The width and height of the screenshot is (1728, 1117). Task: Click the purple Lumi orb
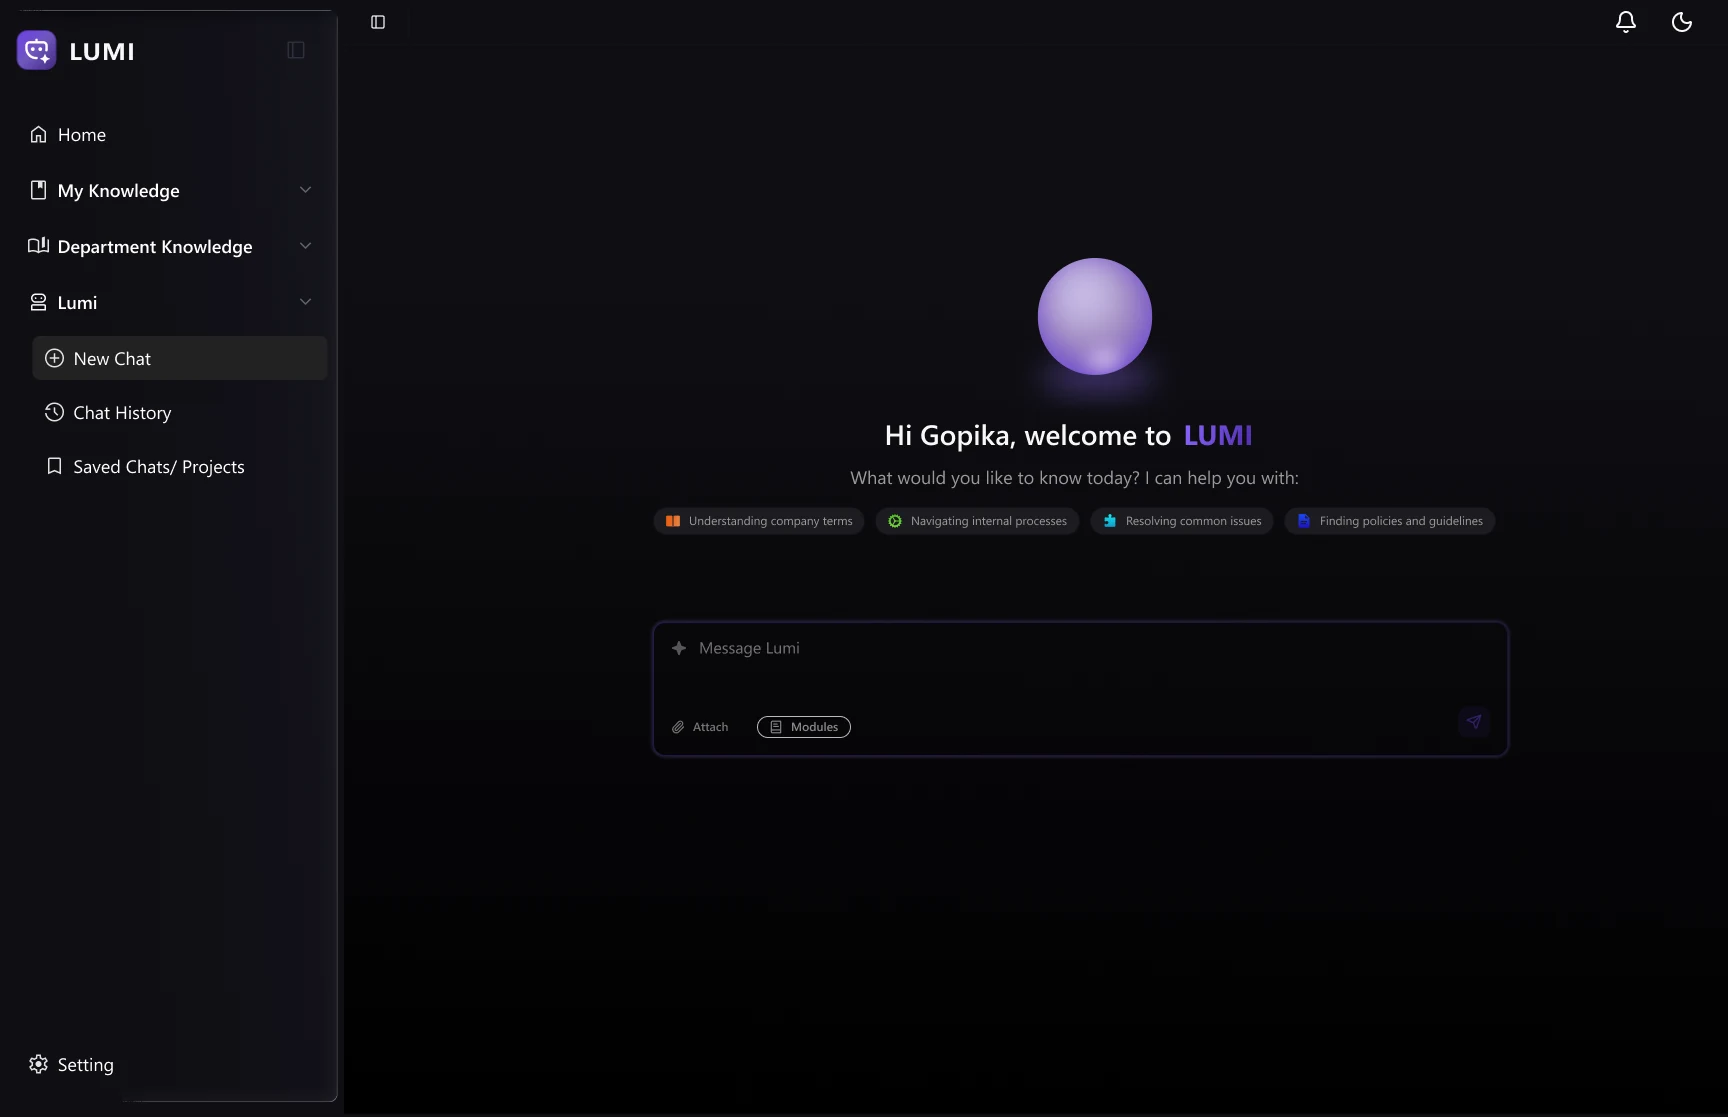click(1095, 316)
